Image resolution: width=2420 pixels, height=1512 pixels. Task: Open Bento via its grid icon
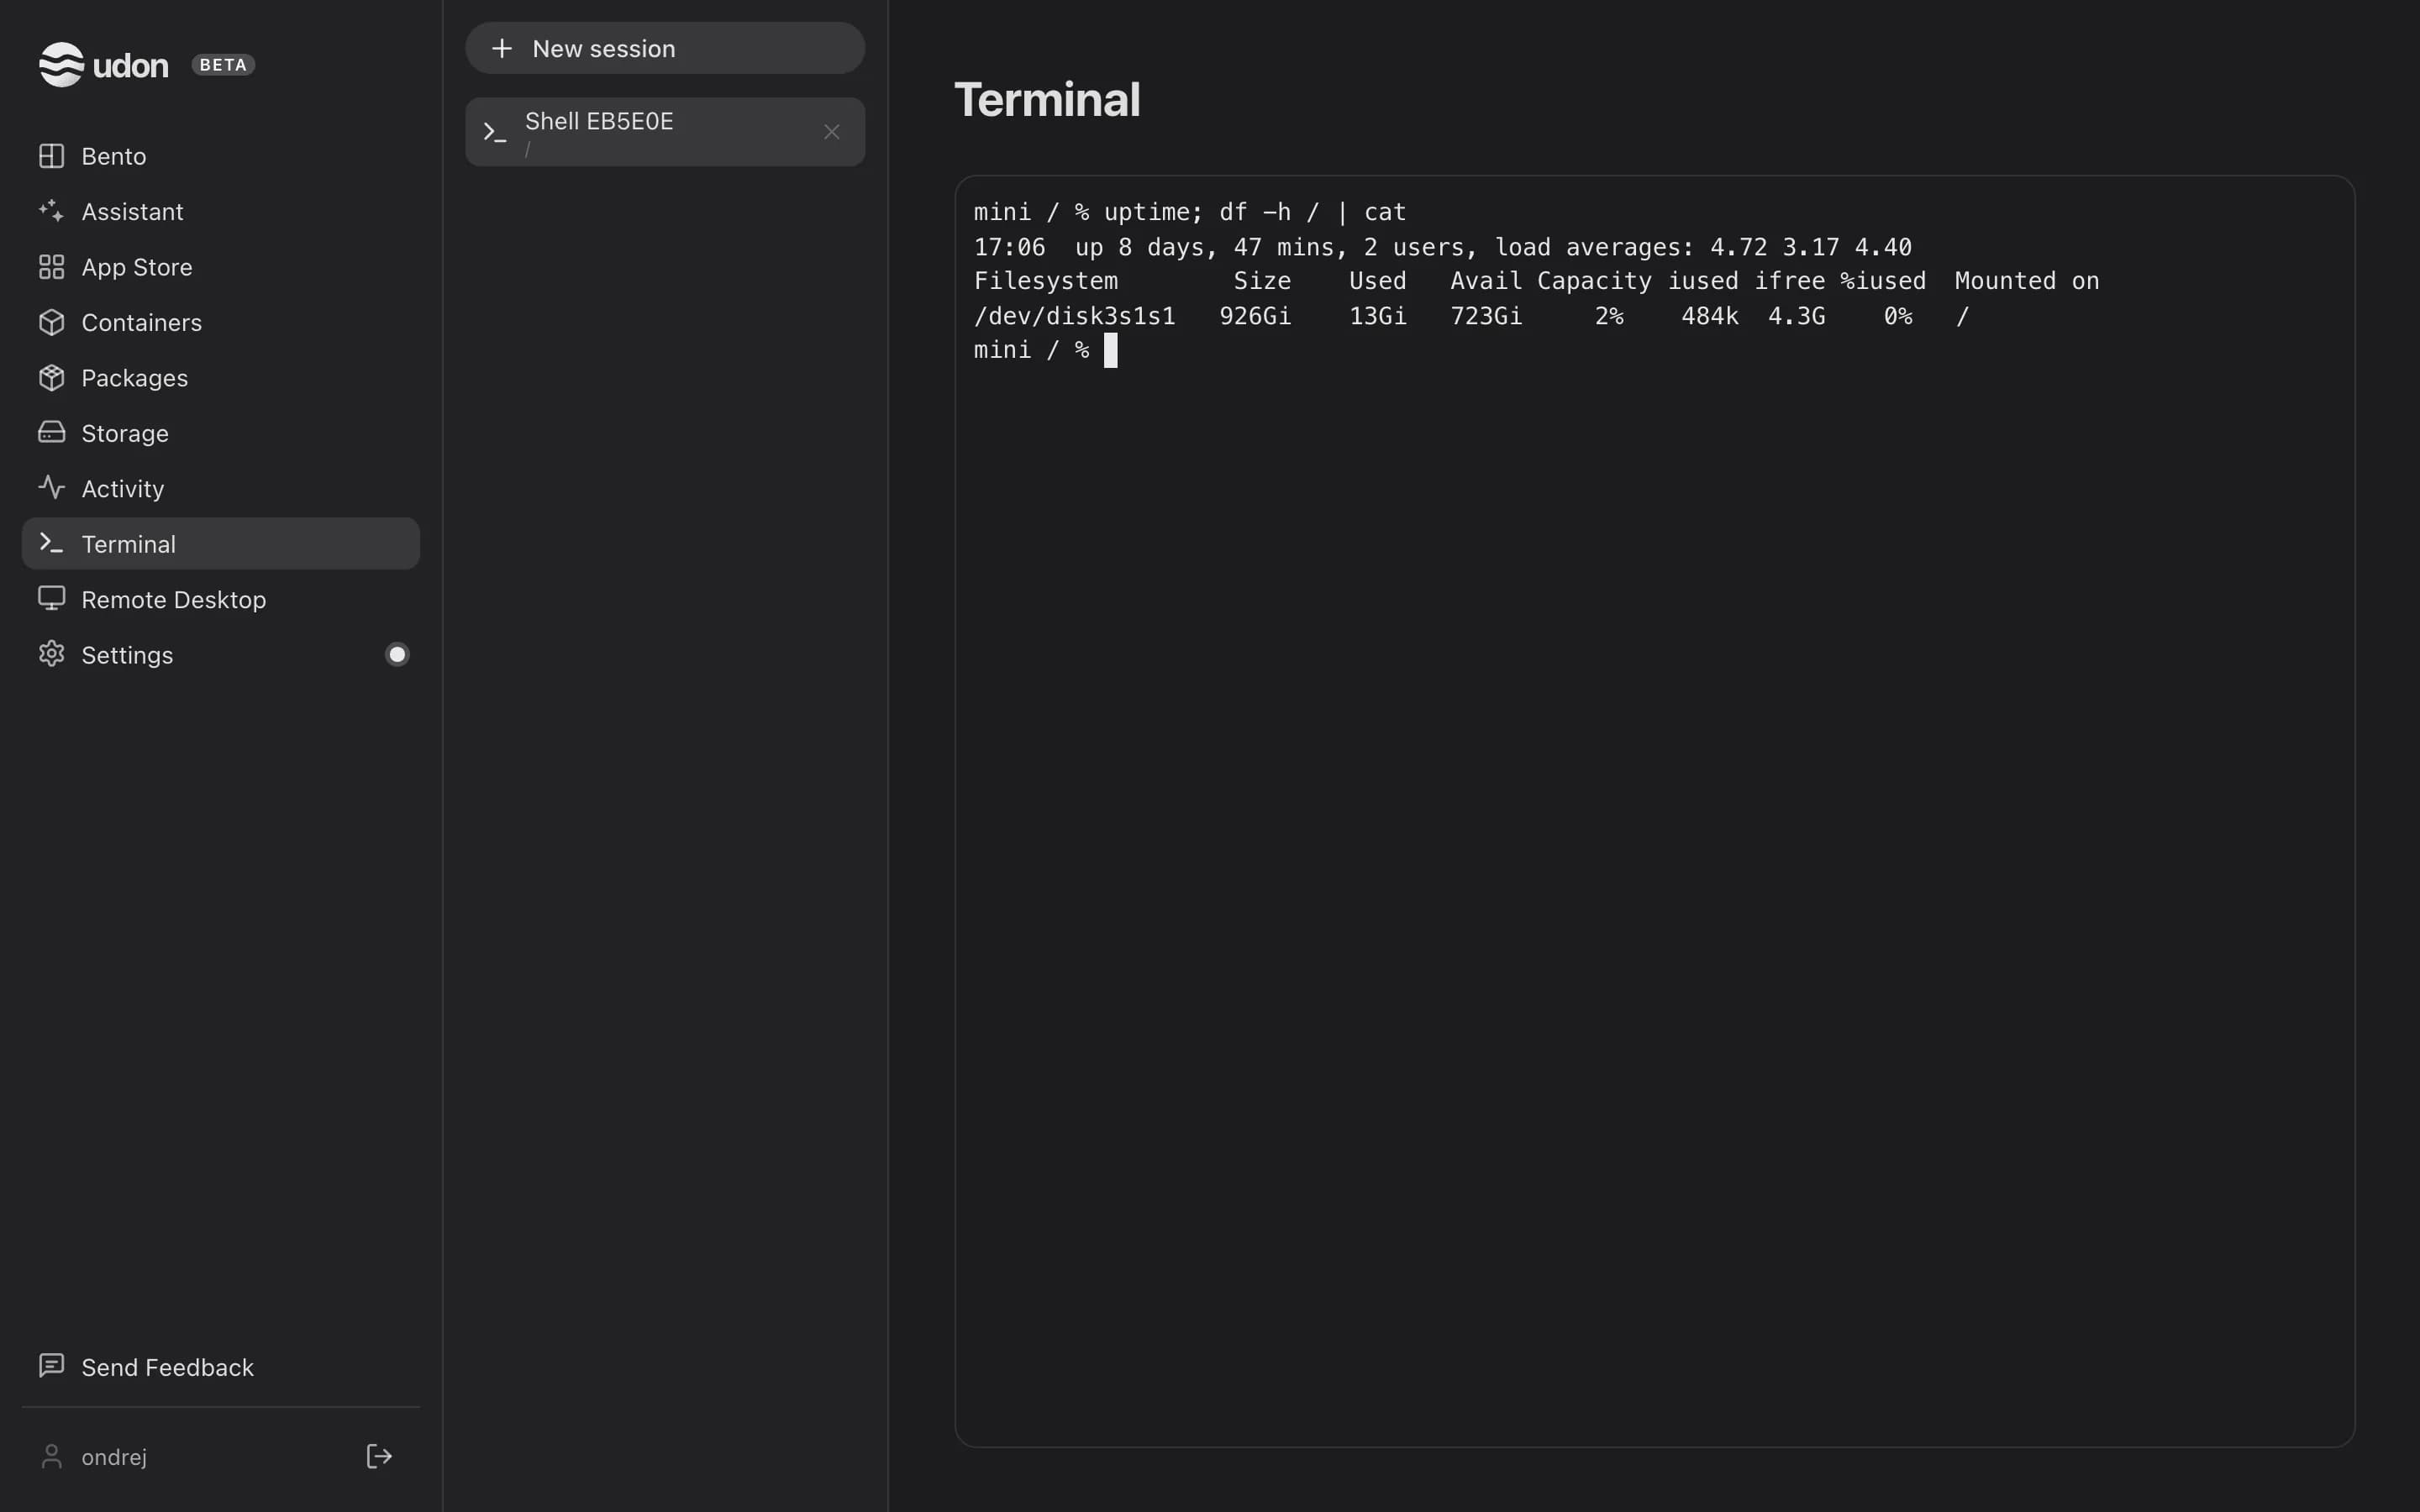click(51, 156)
